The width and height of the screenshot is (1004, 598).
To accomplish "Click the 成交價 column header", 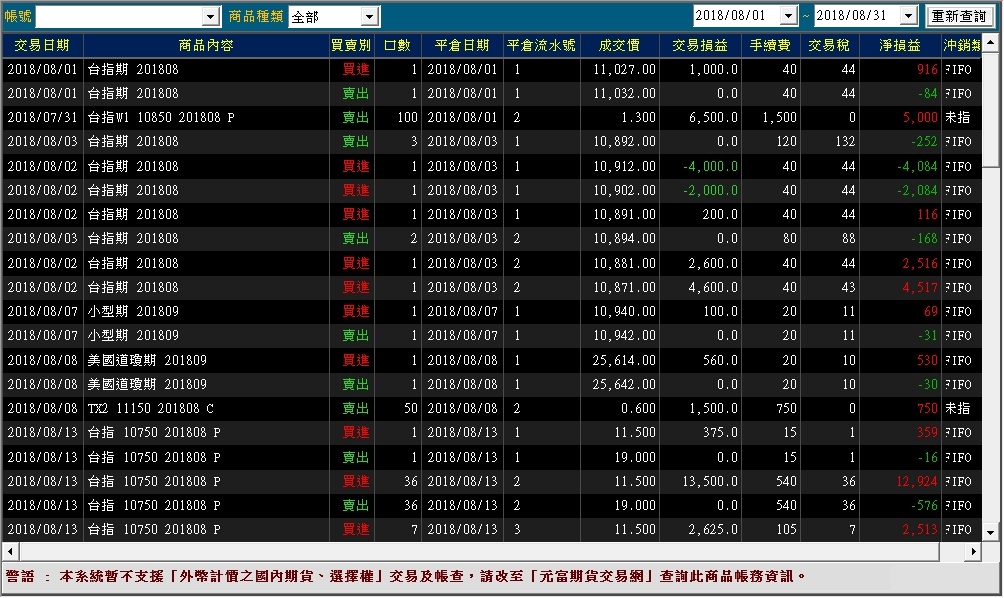I will tap(620, 45).
